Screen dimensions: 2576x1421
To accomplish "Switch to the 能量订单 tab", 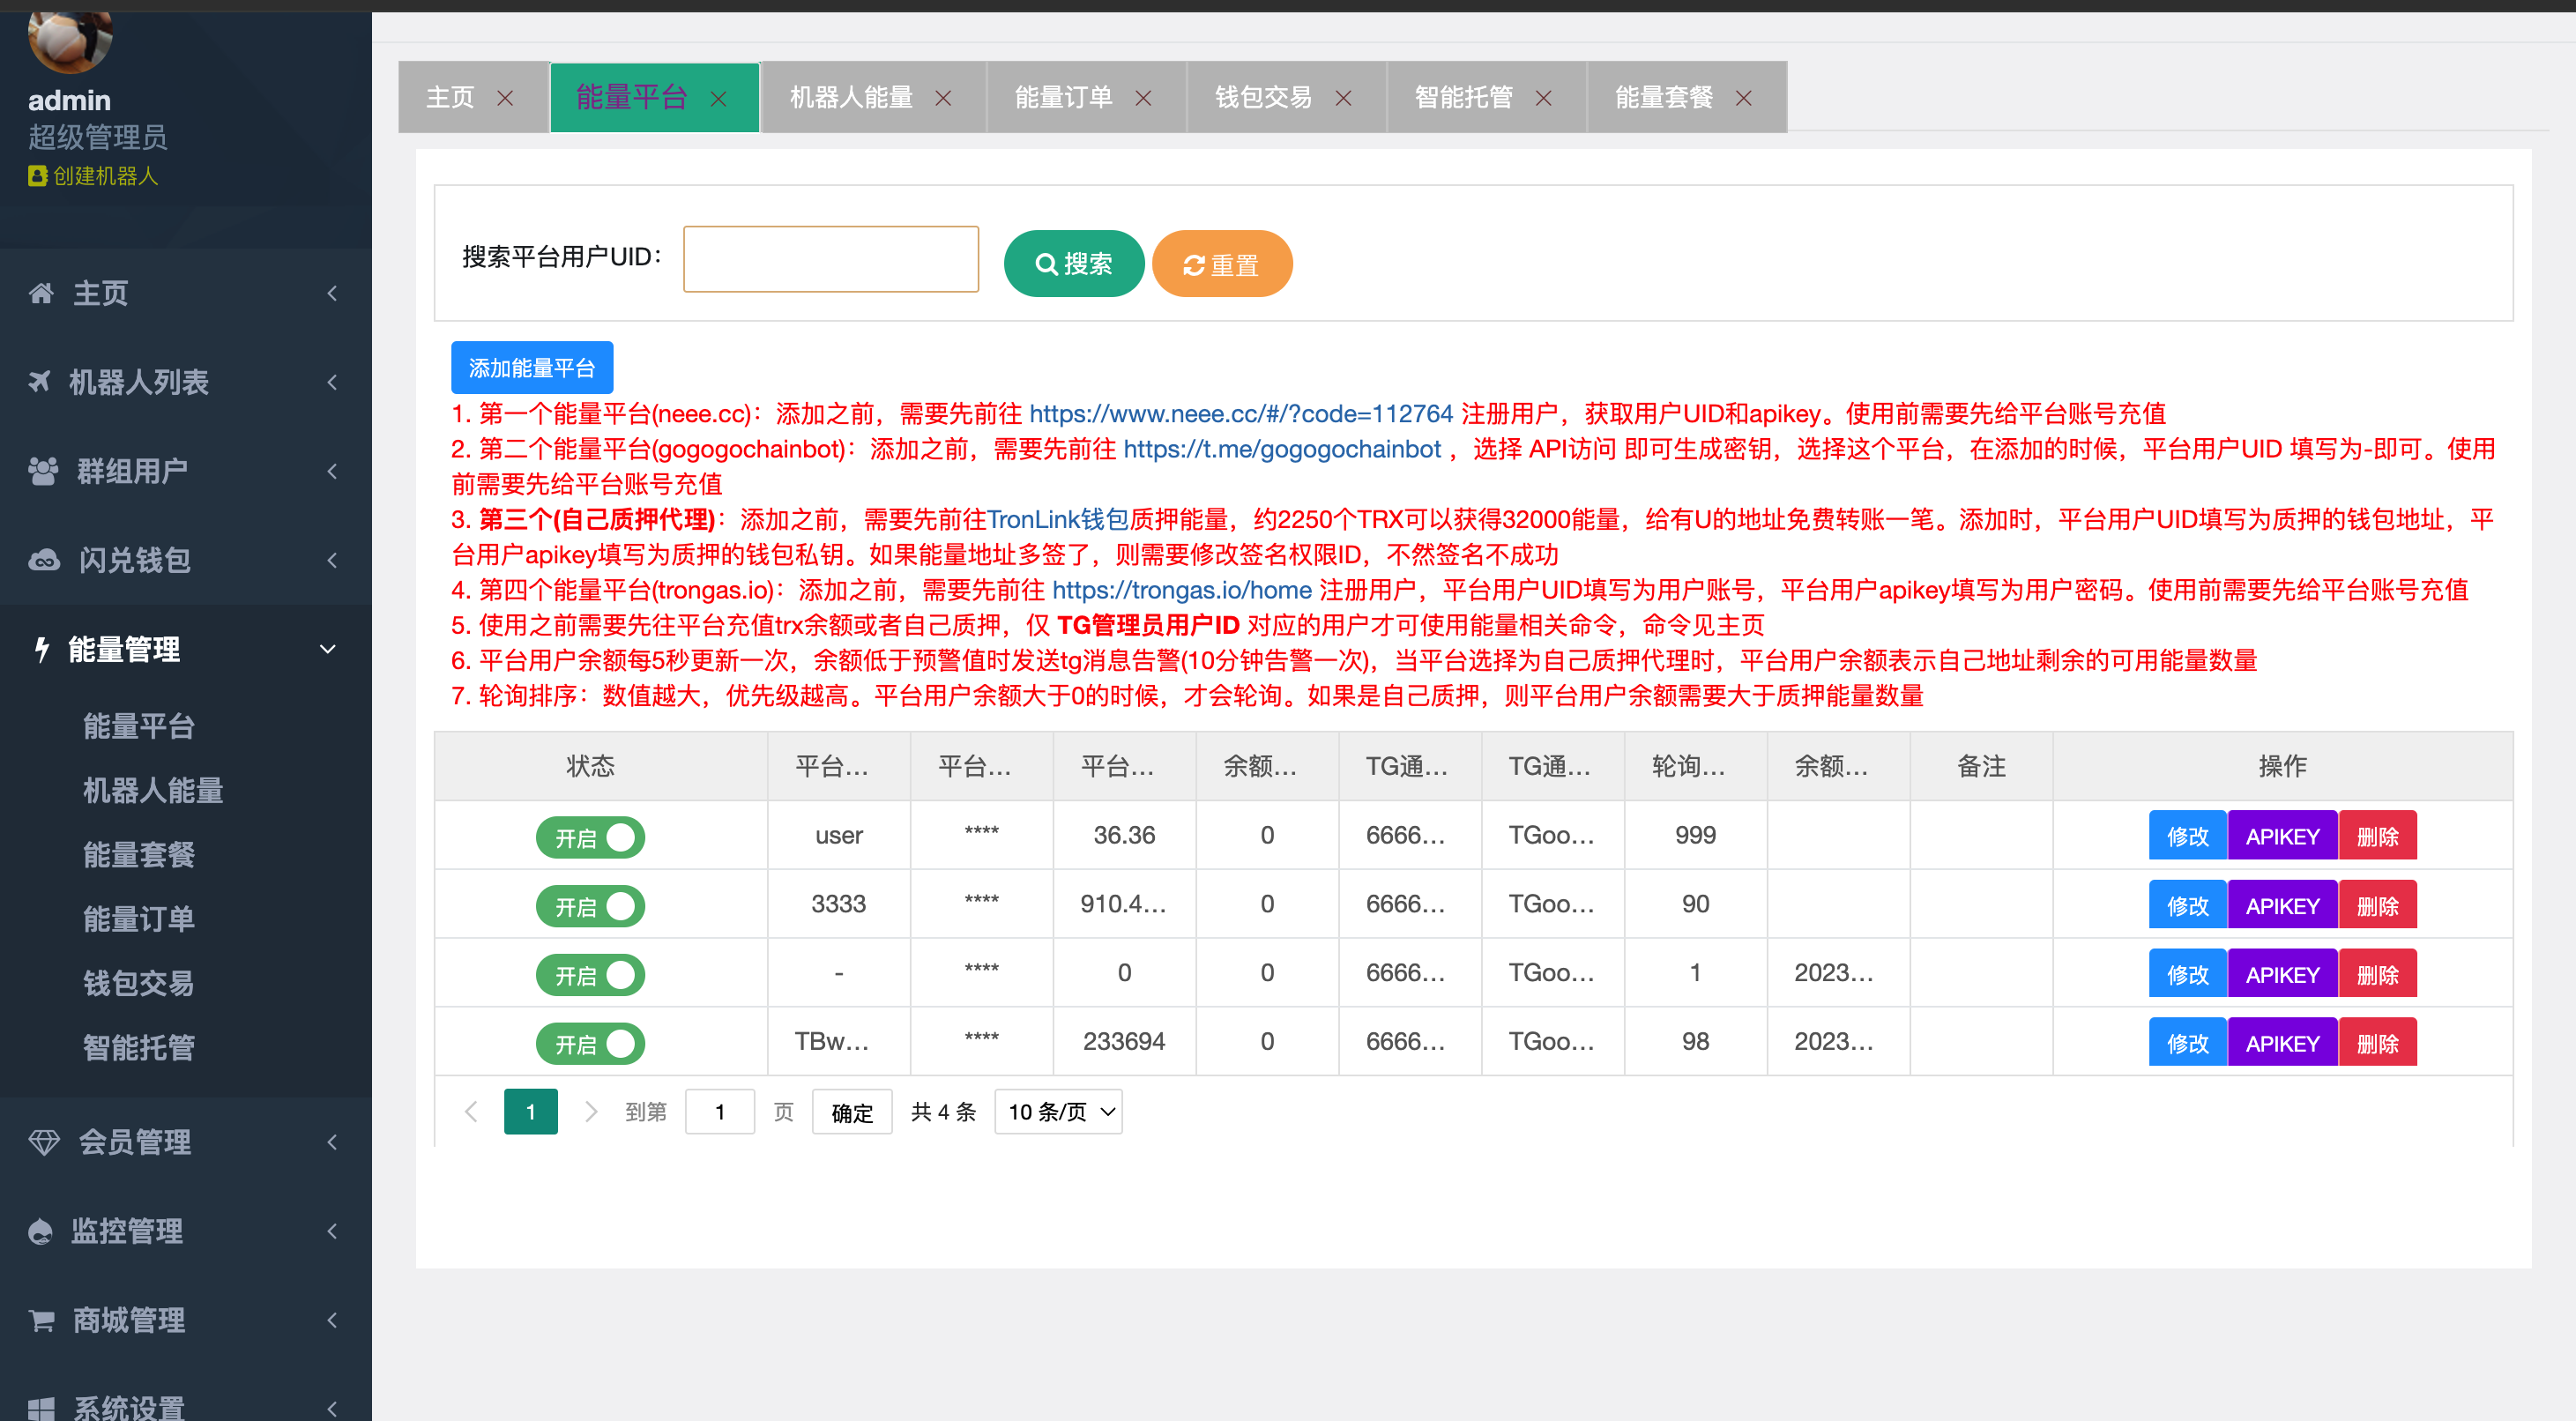I will click(x=1063, y=97).
